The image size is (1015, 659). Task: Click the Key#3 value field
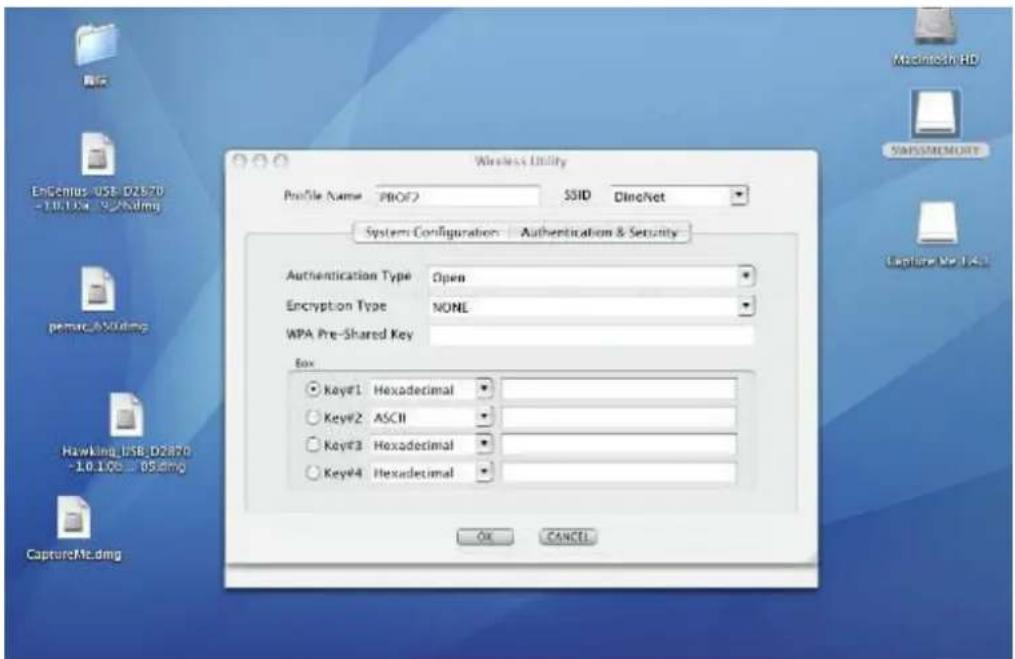(619, 445)
